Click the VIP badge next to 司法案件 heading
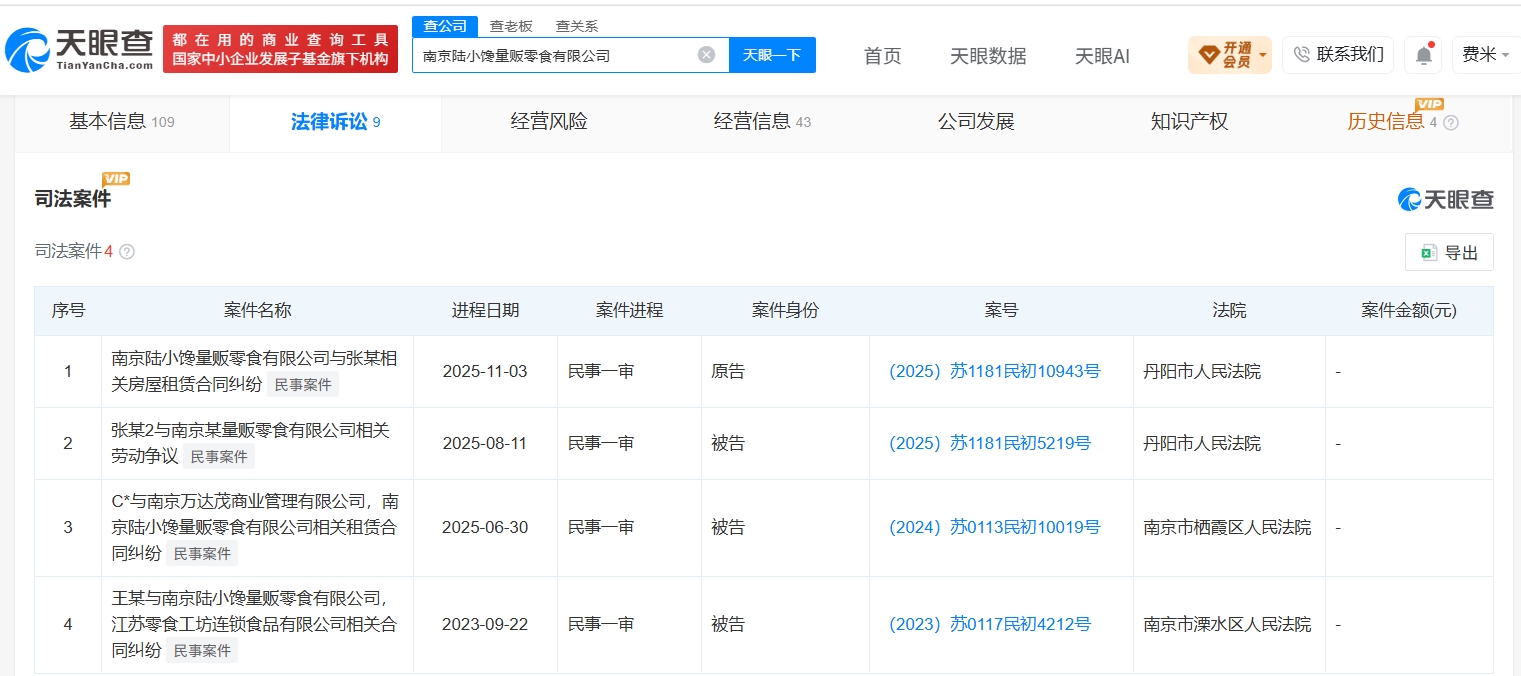 (x=116, y=179)
